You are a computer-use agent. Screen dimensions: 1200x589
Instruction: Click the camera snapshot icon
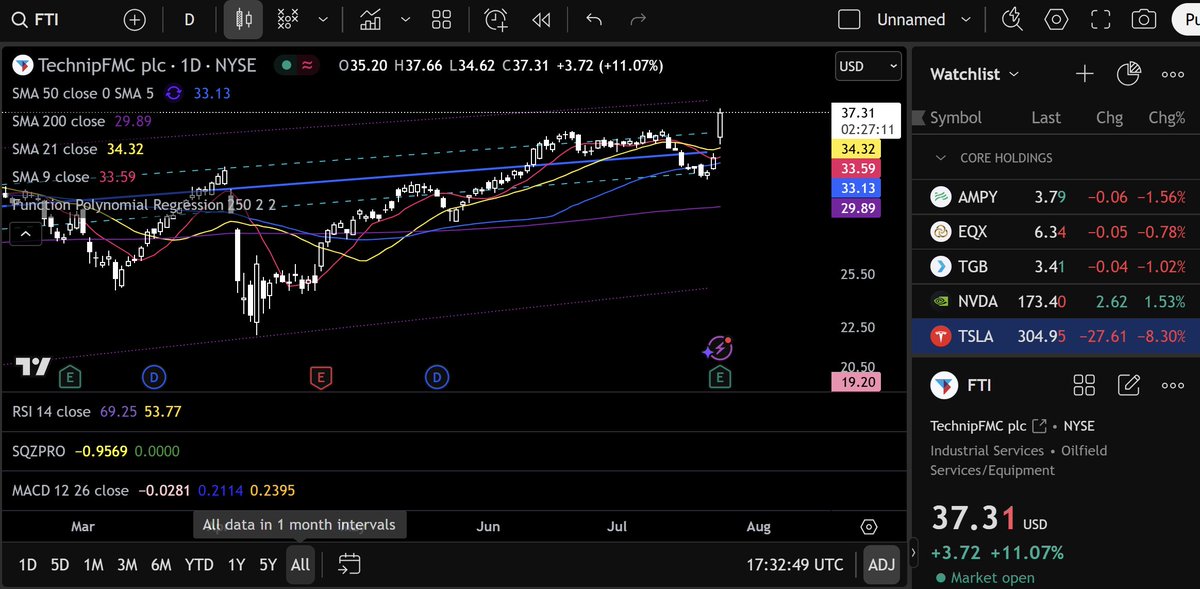1143,19
